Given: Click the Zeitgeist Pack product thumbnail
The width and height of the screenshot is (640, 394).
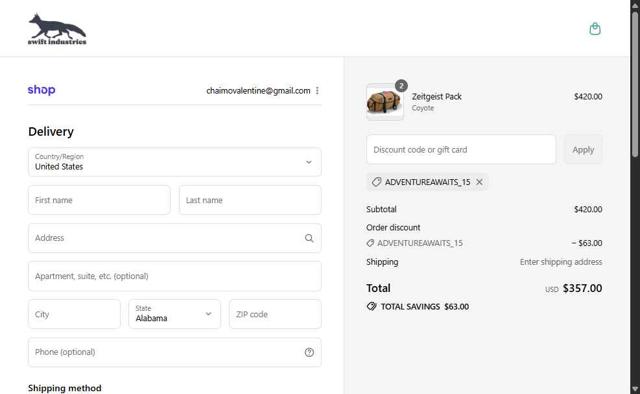Looking at the screenshot, I should [x=385, y=102].
